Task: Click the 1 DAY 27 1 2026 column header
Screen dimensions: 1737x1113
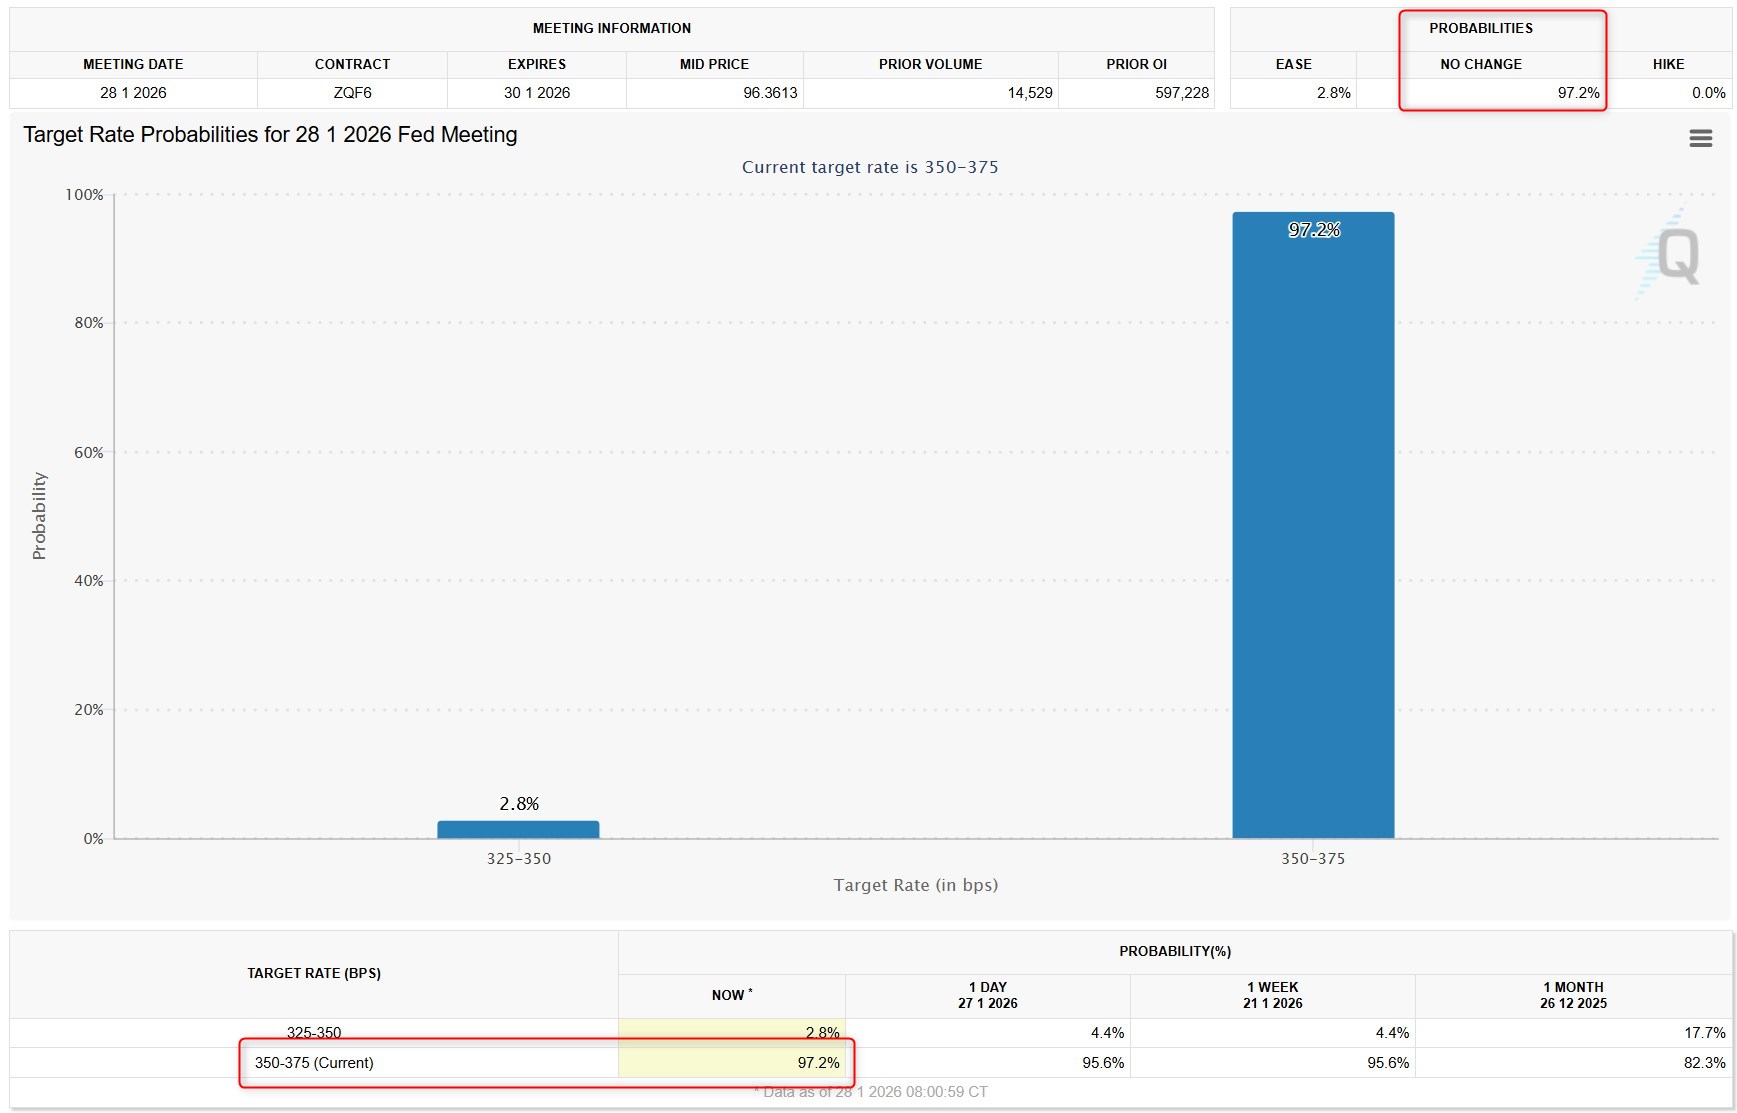Action: 987,995
